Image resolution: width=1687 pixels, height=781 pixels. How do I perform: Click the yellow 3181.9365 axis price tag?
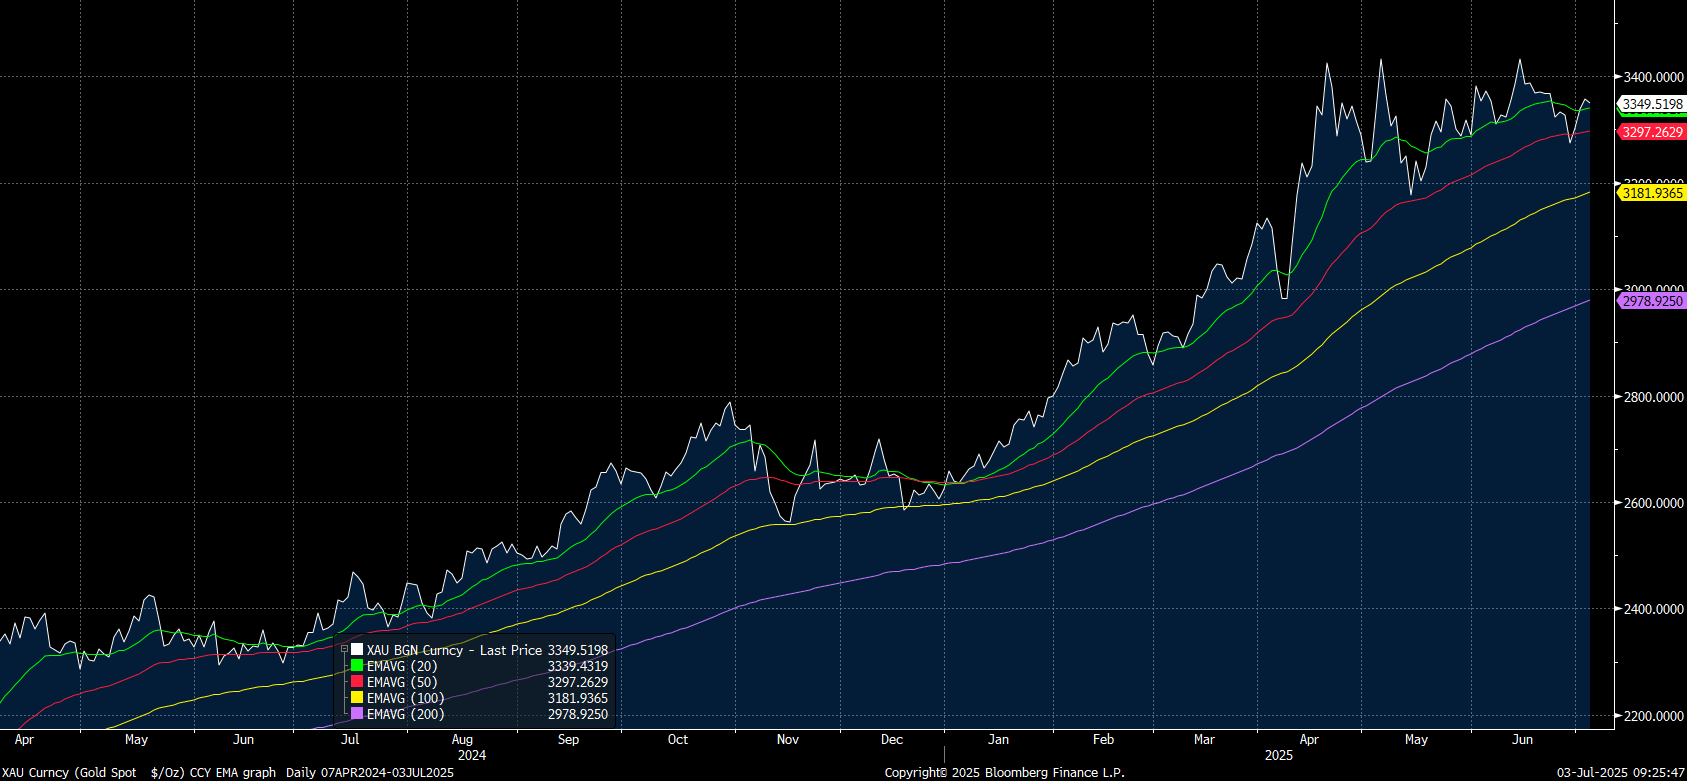1652,193
